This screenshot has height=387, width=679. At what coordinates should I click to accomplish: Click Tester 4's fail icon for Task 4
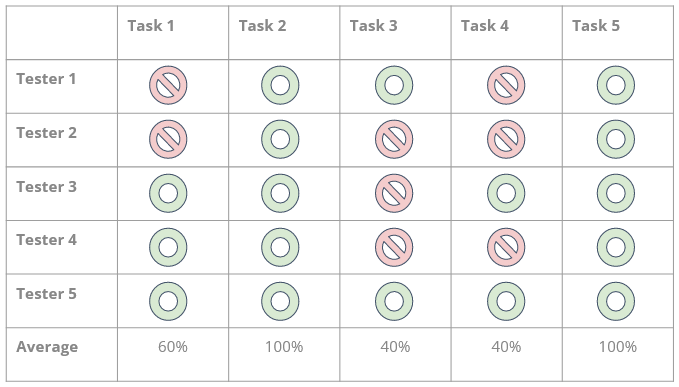(506, 247)
